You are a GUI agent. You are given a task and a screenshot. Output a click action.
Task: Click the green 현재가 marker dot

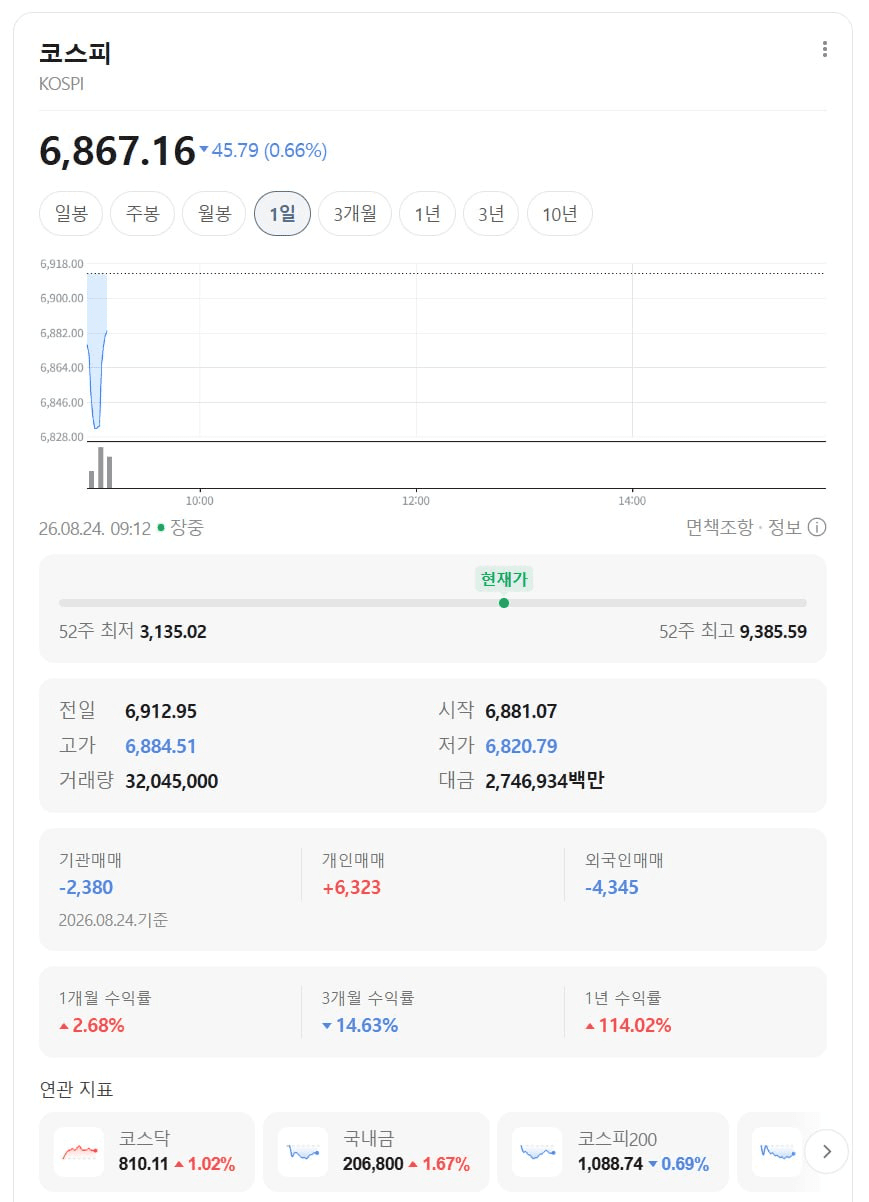pyautogui.click(x=503, y=603)
